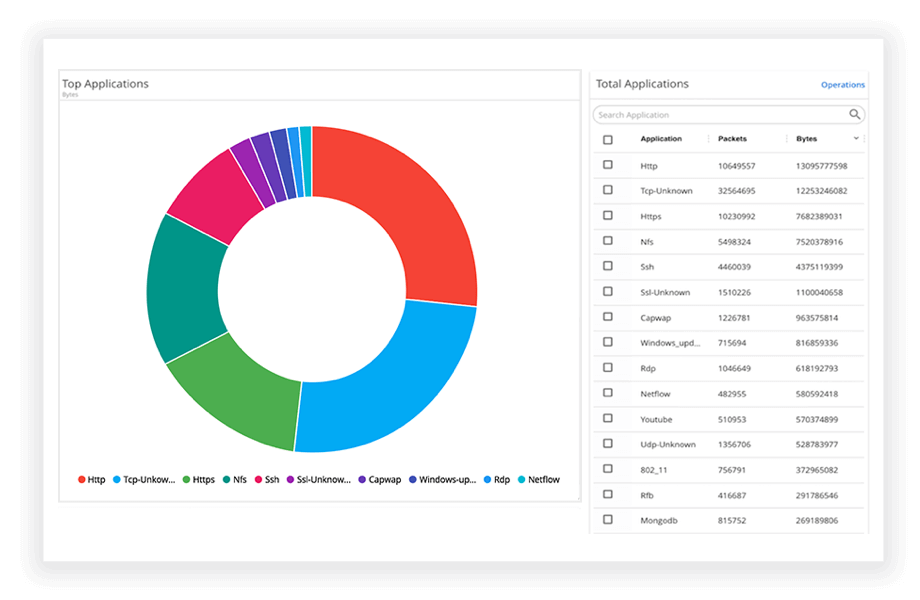Toggle the Capwap legend dot

point(362,480)
